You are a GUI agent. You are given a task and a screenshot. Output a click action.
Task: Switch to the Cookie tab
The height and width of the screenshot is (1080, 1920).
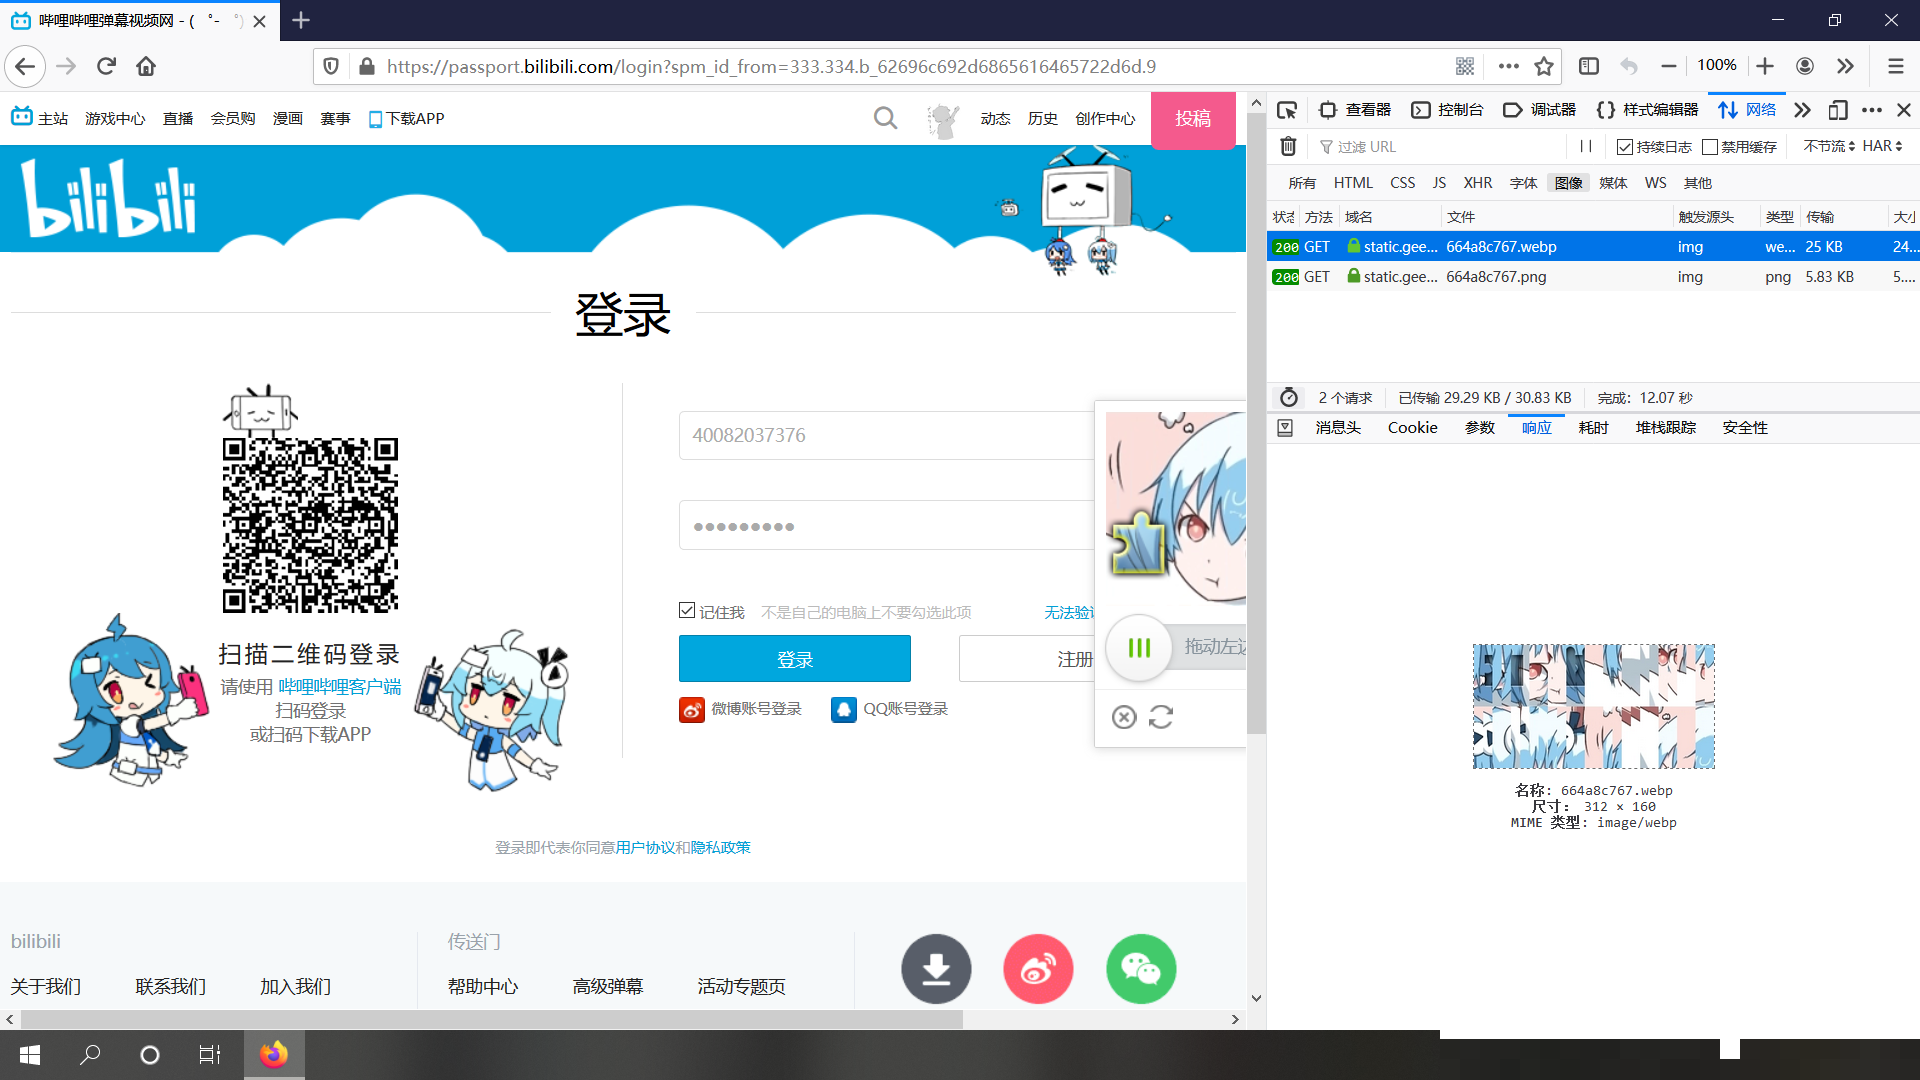coord(1412,428)
